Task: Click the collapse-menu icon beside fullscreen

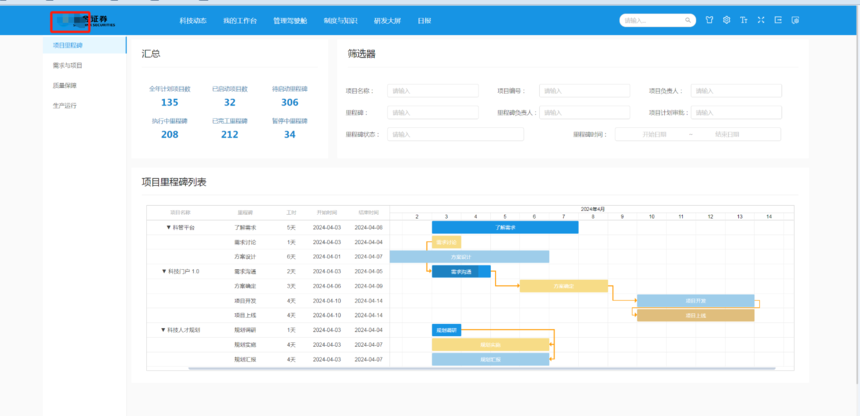Action: [778, 20]
